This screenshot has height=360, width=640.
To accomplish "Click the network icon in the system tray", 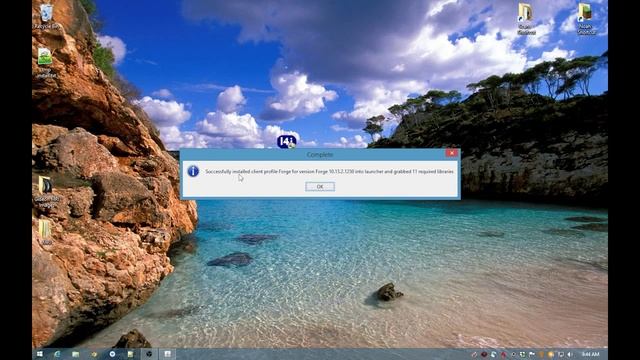I will pyautogui.click(x=561, y=354).
